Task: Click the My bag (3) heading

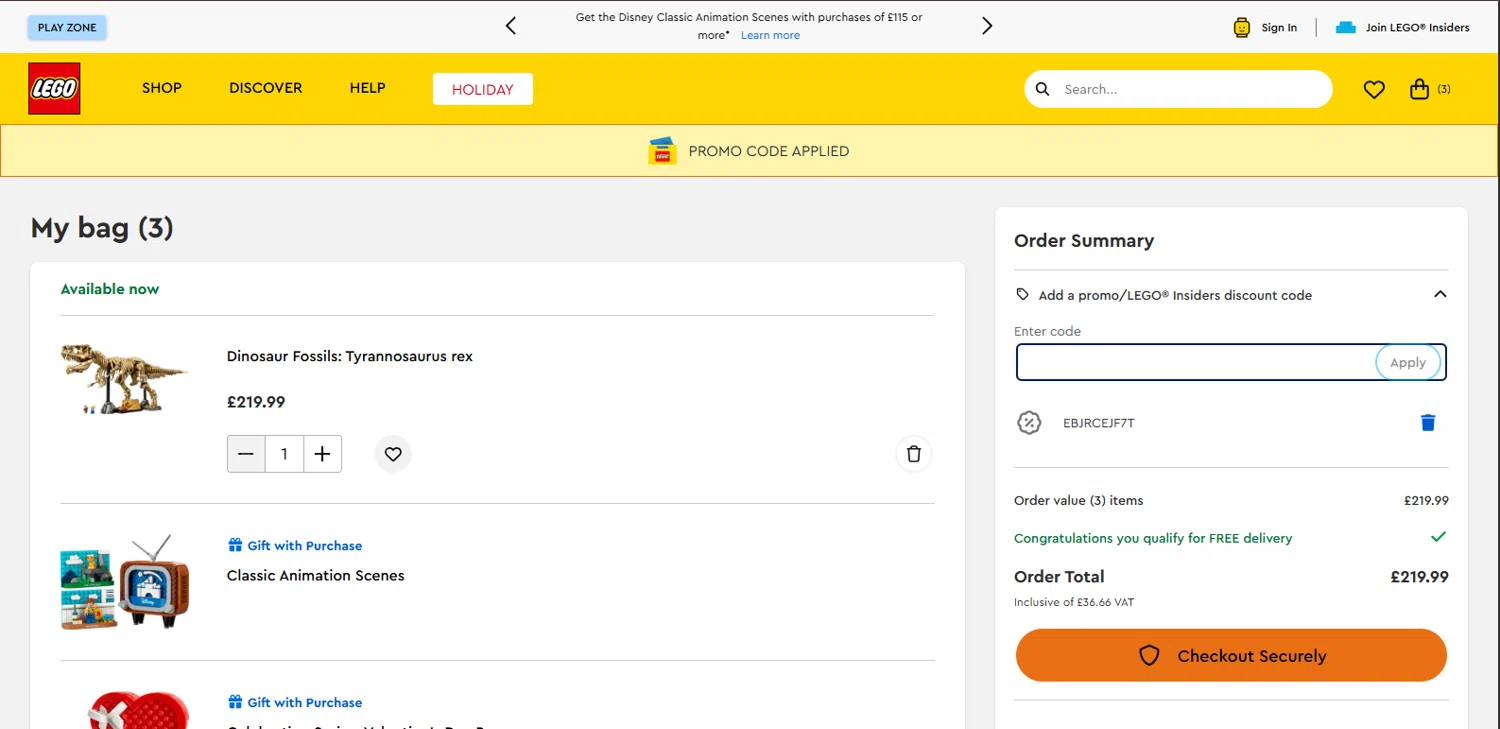Action: tap(102, 228)
